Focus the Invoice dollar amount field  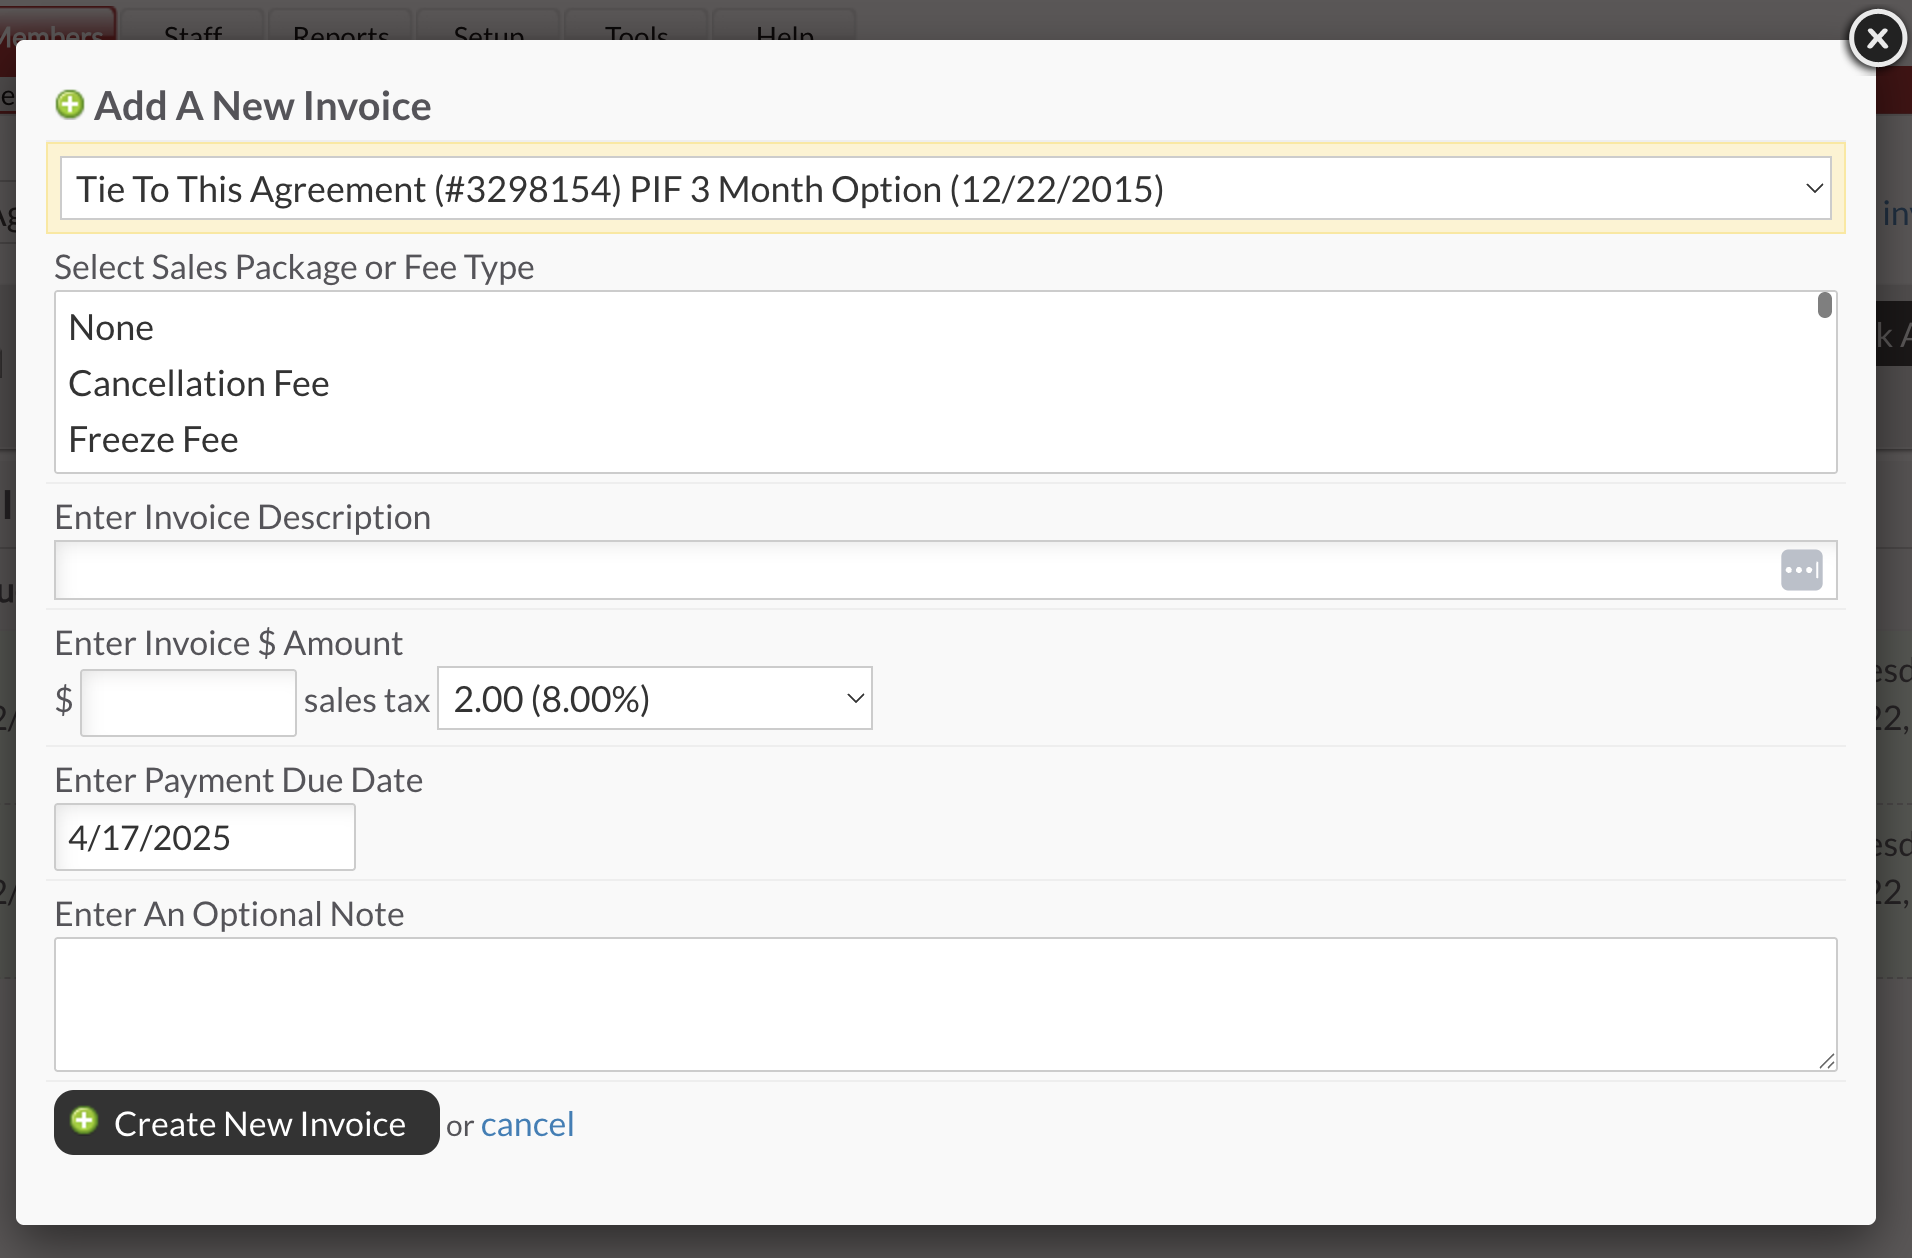point(188,702)
